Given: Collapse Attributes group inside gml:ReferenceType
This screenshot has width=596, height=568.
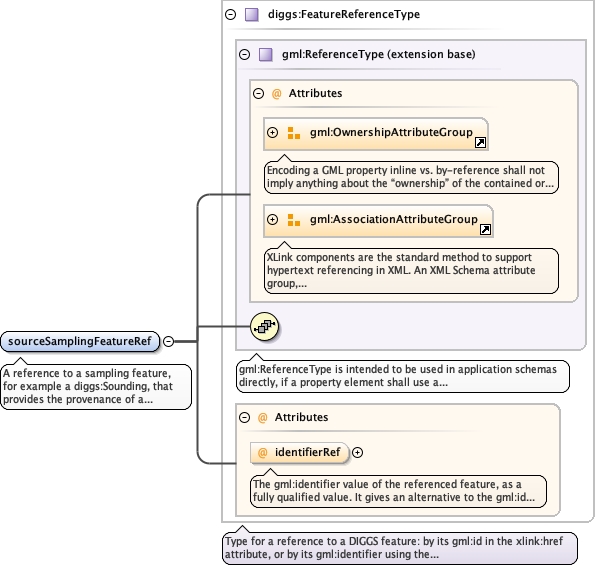Looking at the screenshot, I should tap(258, 94).
